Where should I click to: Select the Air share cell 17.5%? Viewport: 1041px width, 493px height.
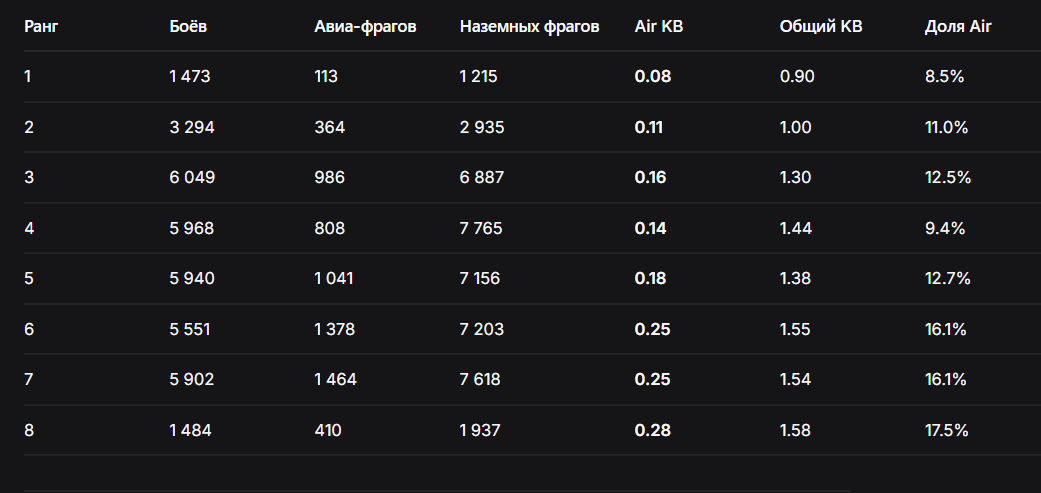tap(946, 430)
